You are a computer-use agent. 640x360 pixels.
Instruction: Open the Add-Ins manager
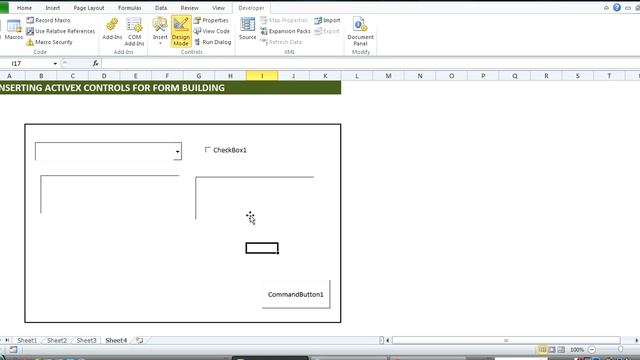(x=112, y=29)
